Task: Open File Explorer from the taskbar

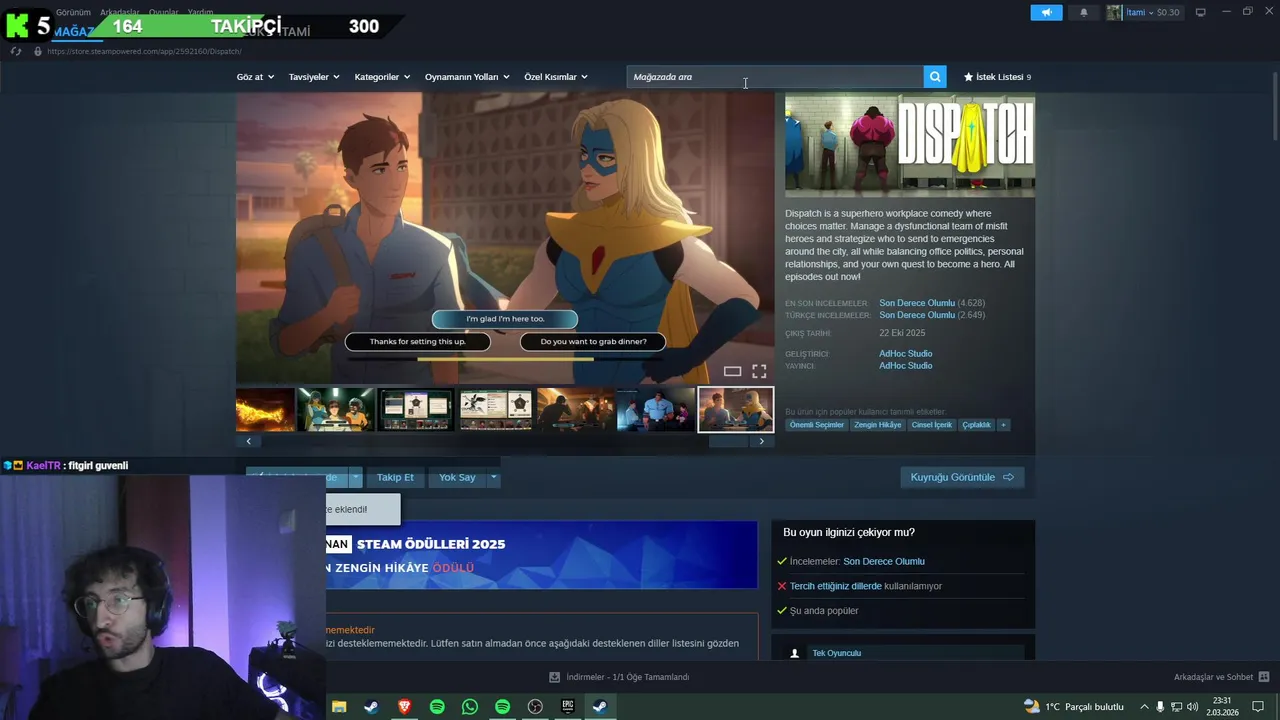Action: coord(339,707)
